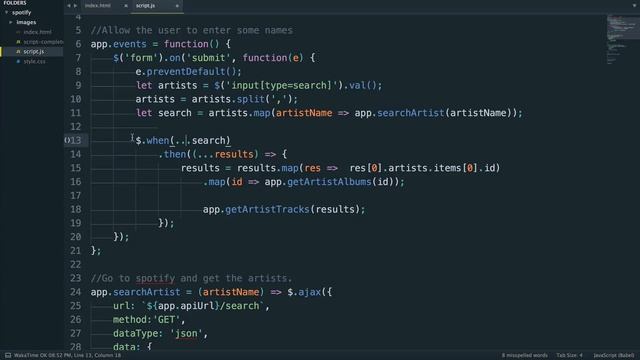Screen dimensions: 640x360
Task: Click artists.split on line 10
Action: 228,99
